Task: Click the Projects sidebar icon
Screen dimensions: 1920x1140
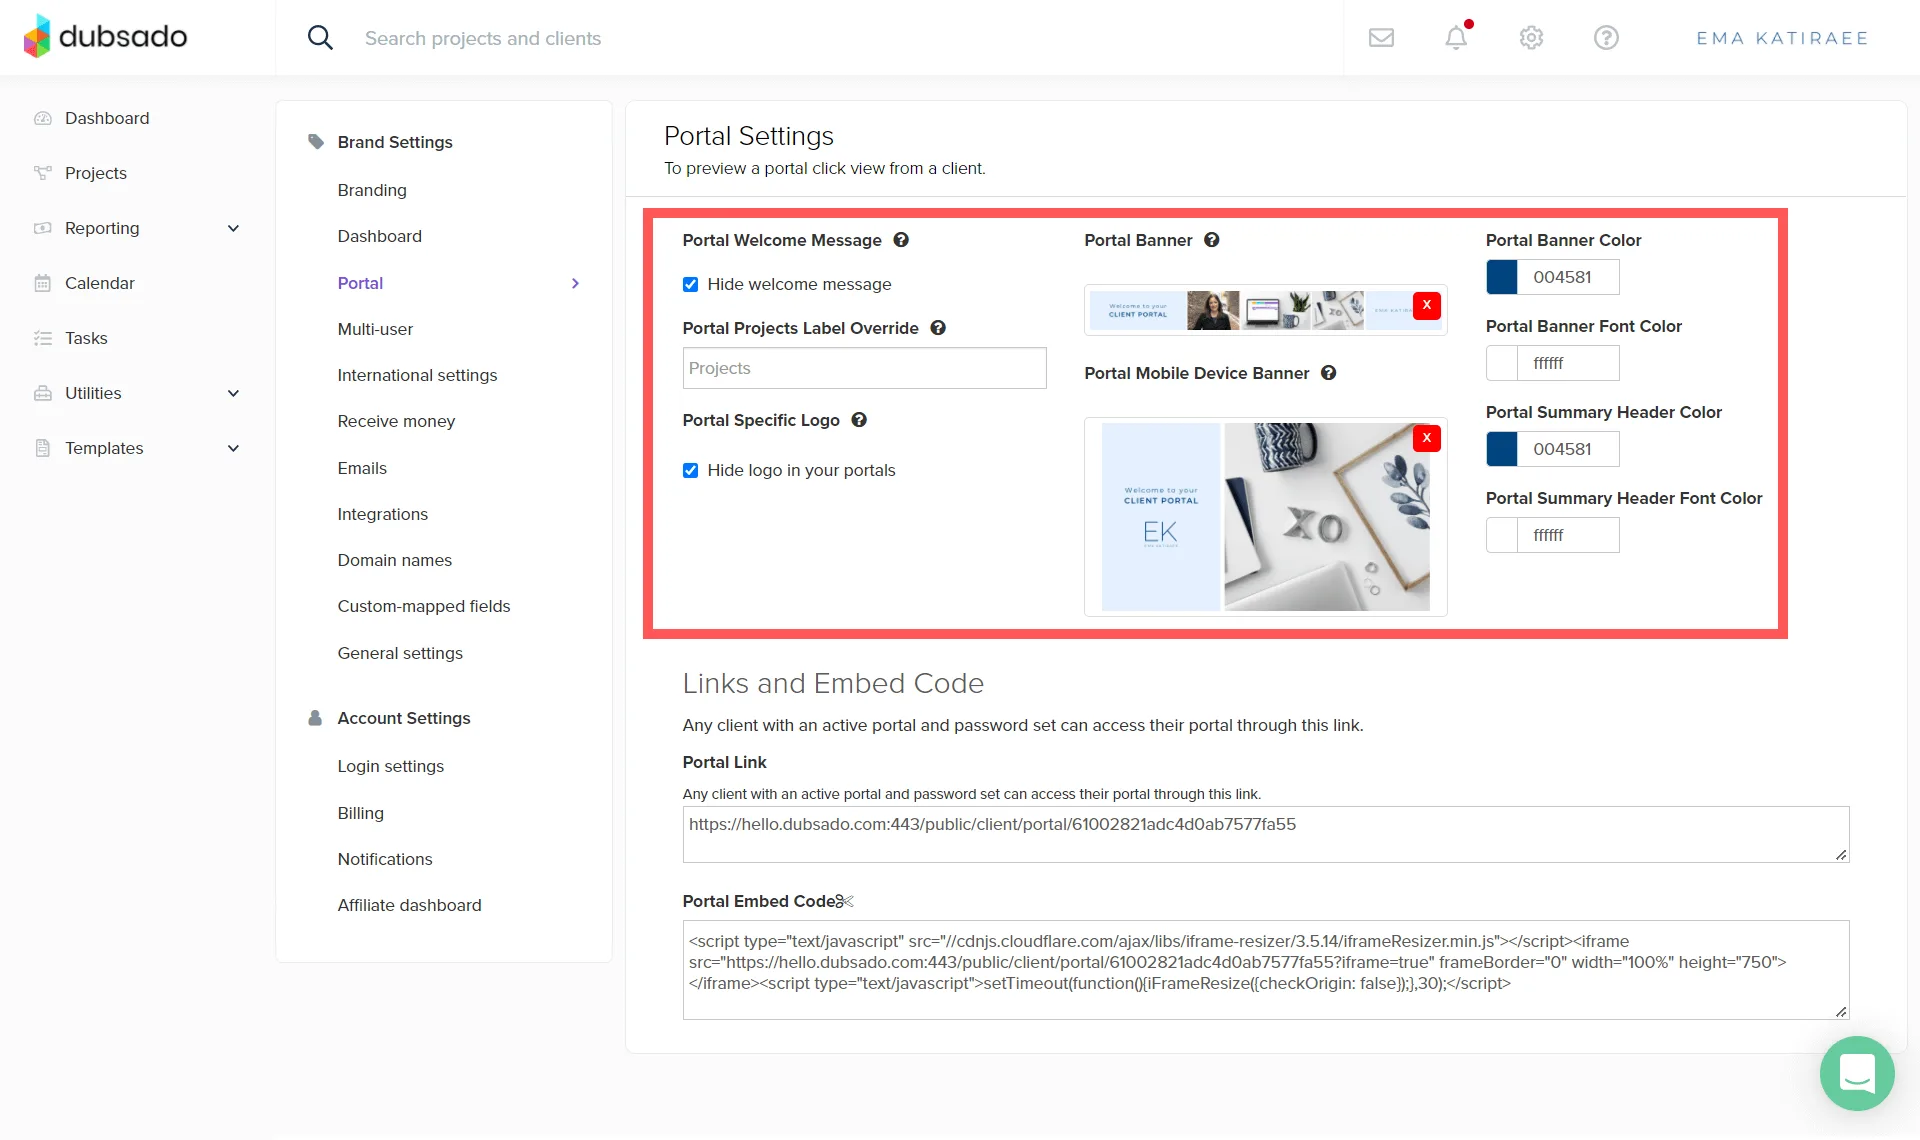Action: pyautogui.click(x=43, y=173)
